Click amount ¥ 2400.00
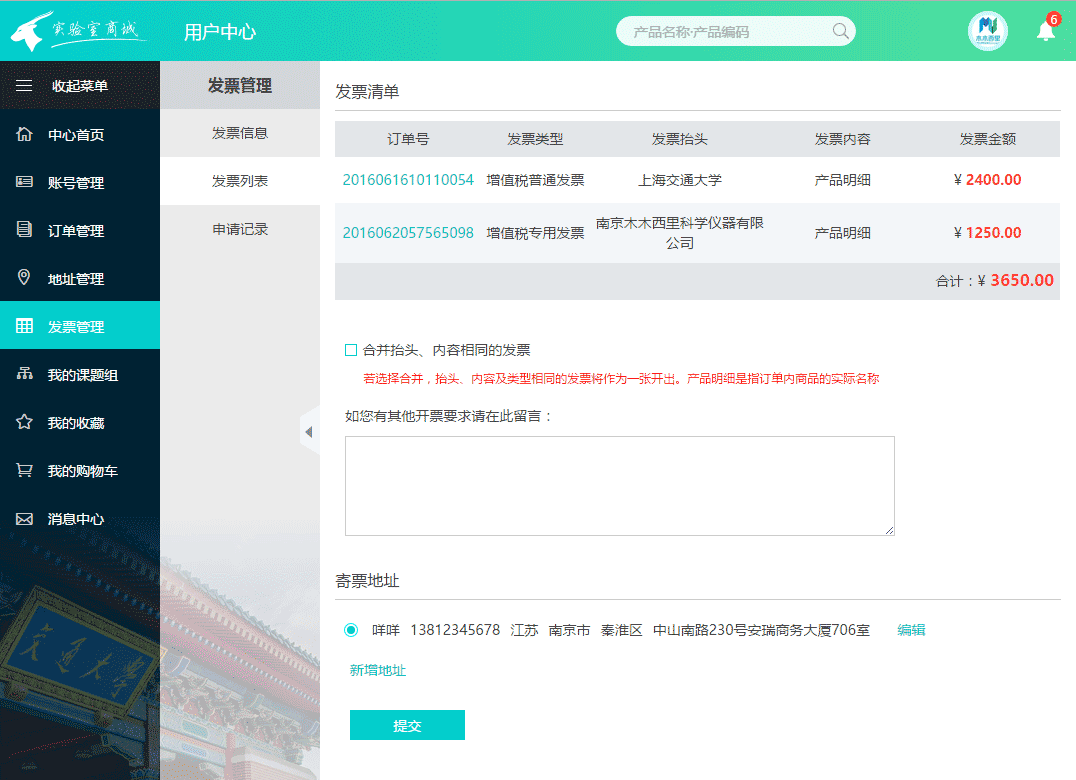Viewport: 1076px width, 780px height. 987,180
